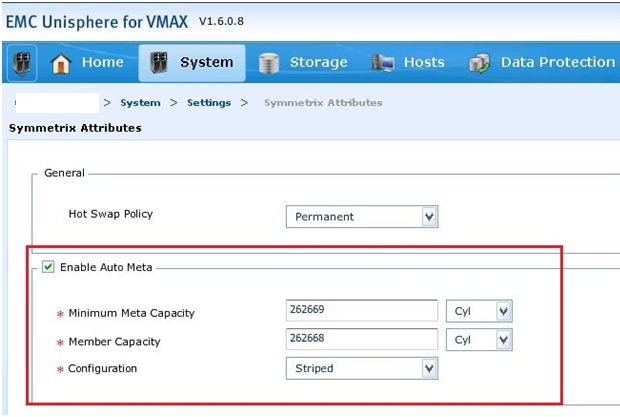The width and height of the screenshot is (620, 417).
Task: Expand the Configuration Striped dropdown
Action: [429, 368]
